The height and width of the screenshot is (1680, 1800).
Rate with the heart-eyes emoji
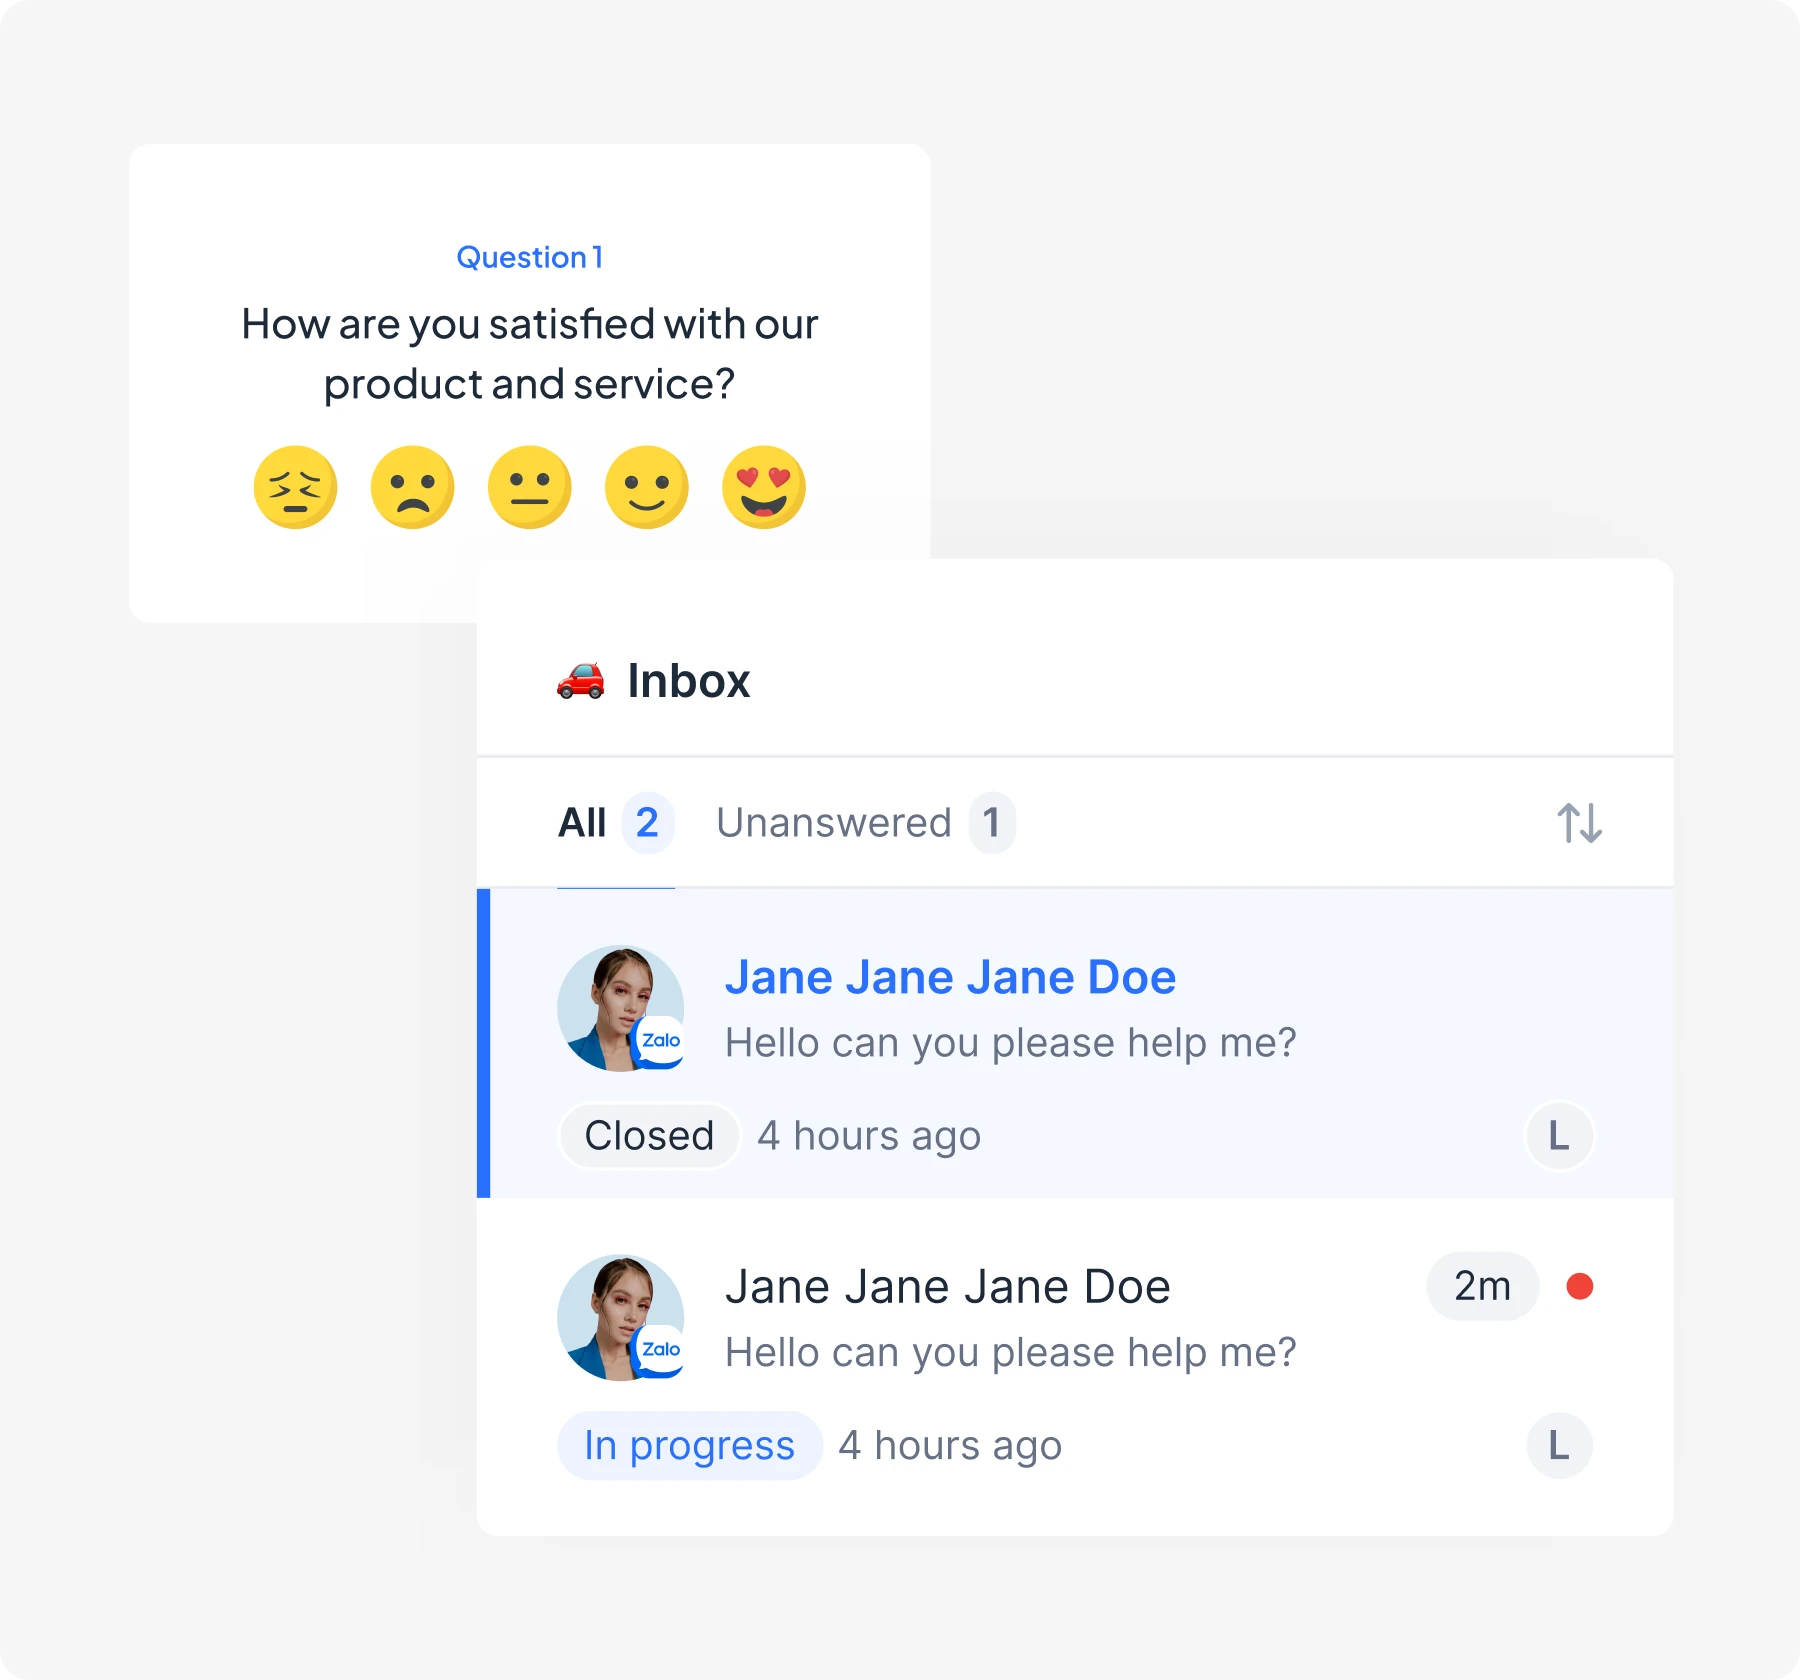pyautogui.click(x=763, y=487)
